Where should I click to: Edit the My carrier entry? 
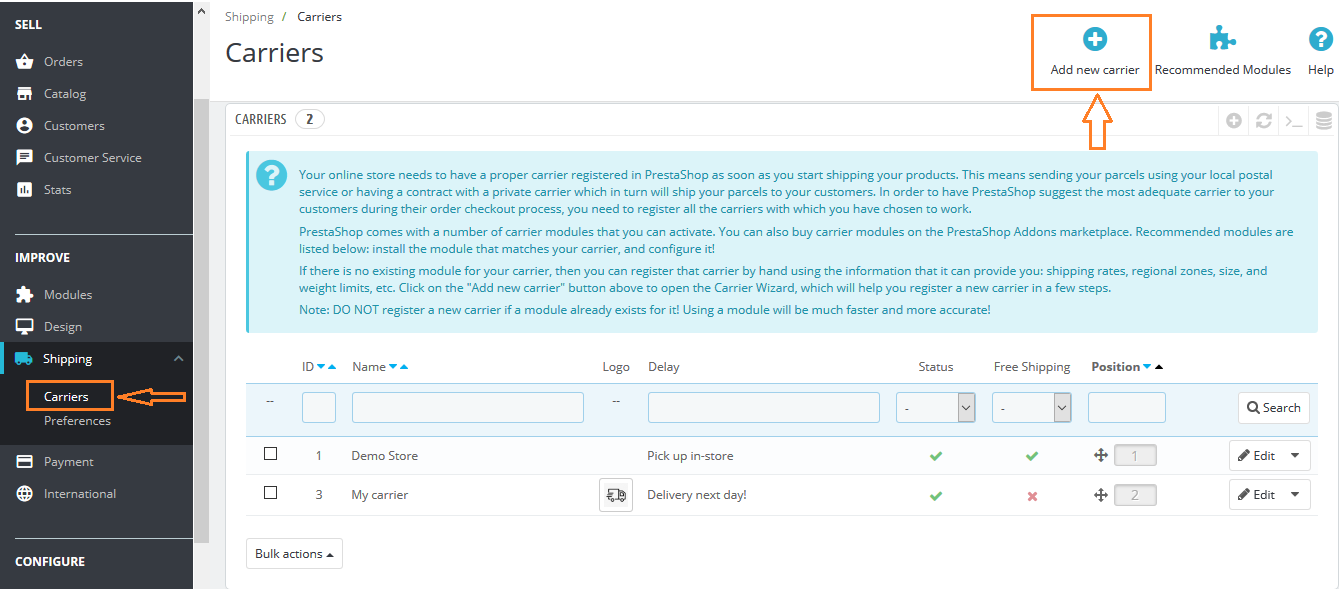pos(1257,495)
